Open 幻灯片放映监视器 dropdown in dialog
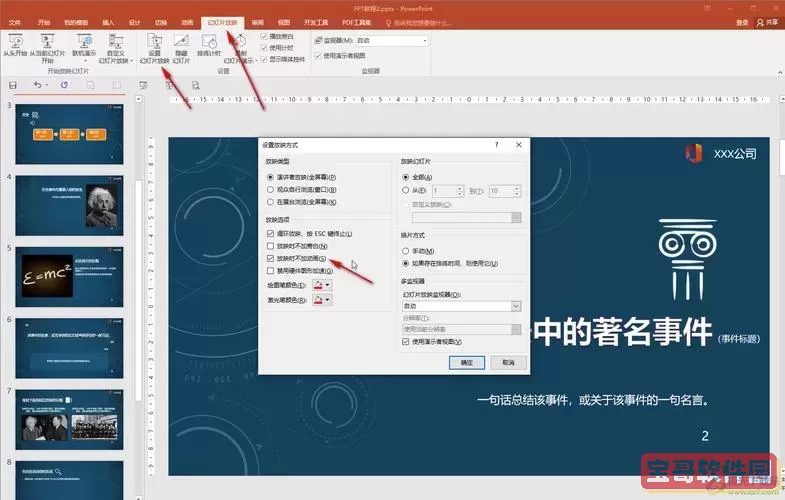 click(x=462, y=306)
